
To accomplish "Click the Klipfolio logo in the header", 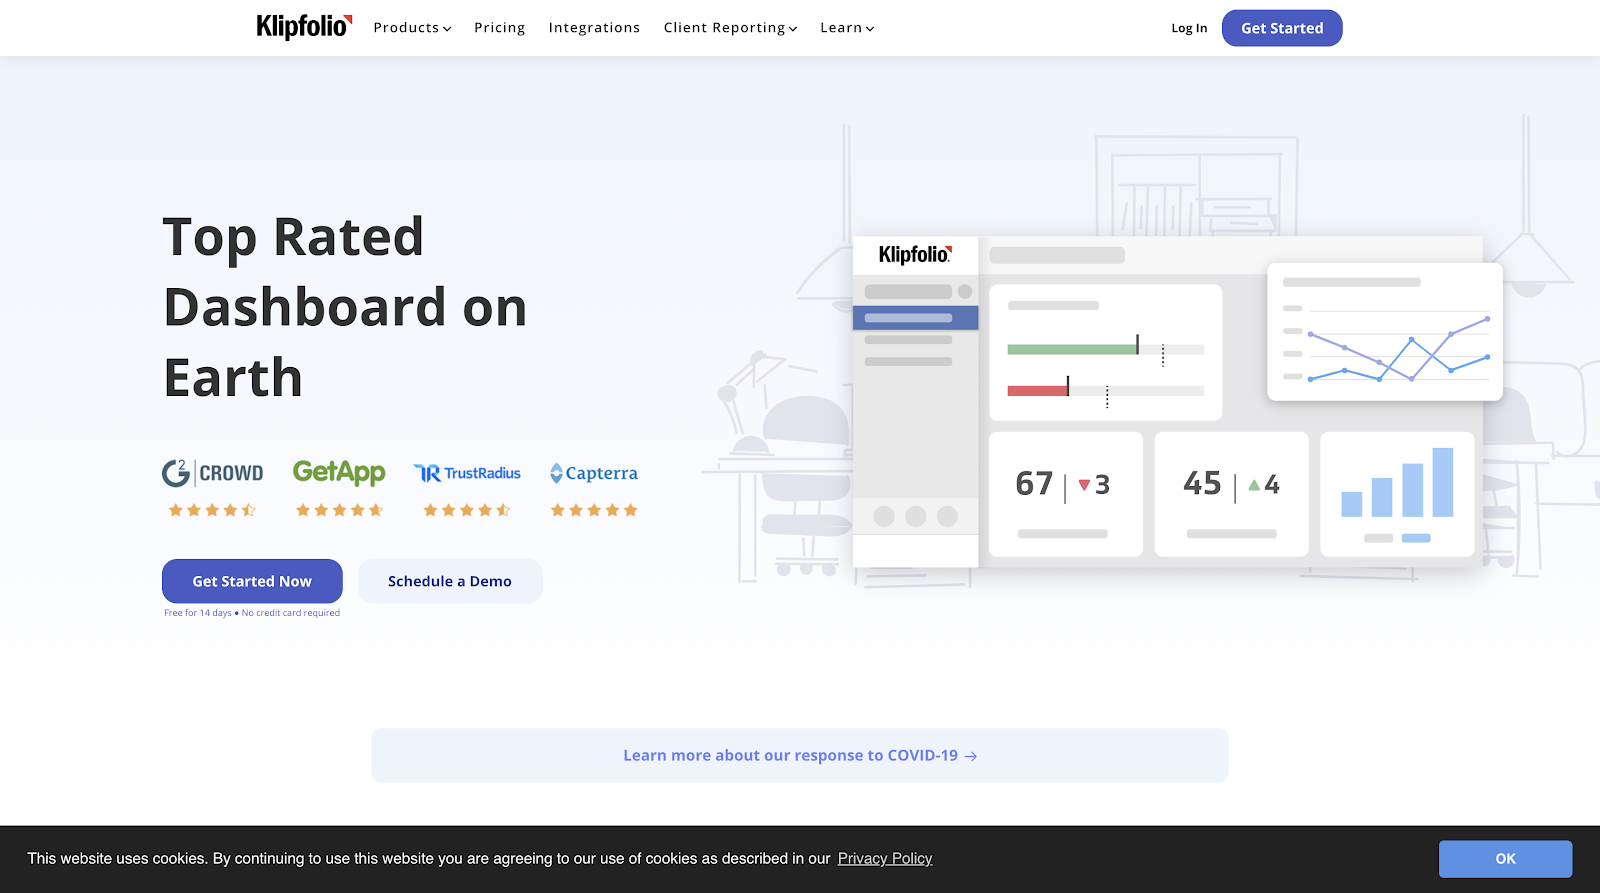I will pos(304,27).
